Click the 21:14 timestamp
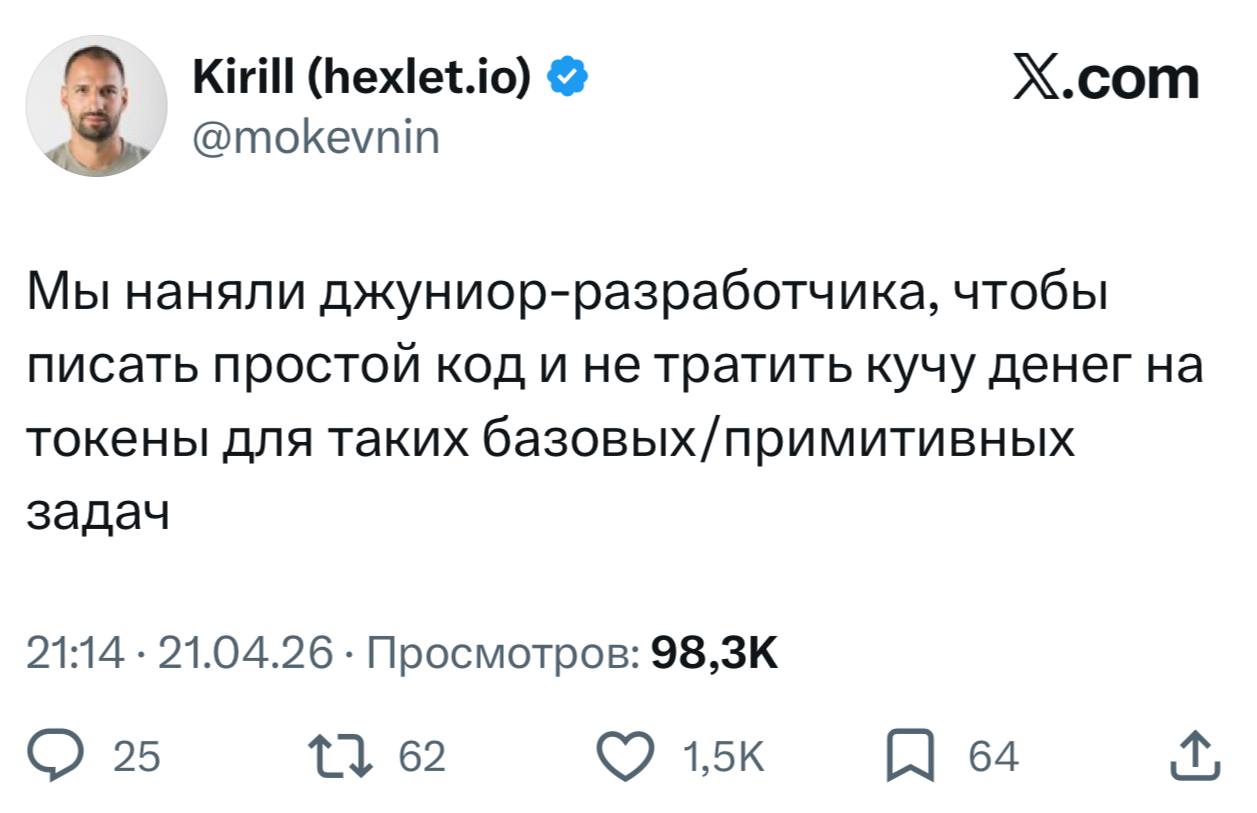The height and width of the screenshot is (813, 1257). tap(74, 654)
